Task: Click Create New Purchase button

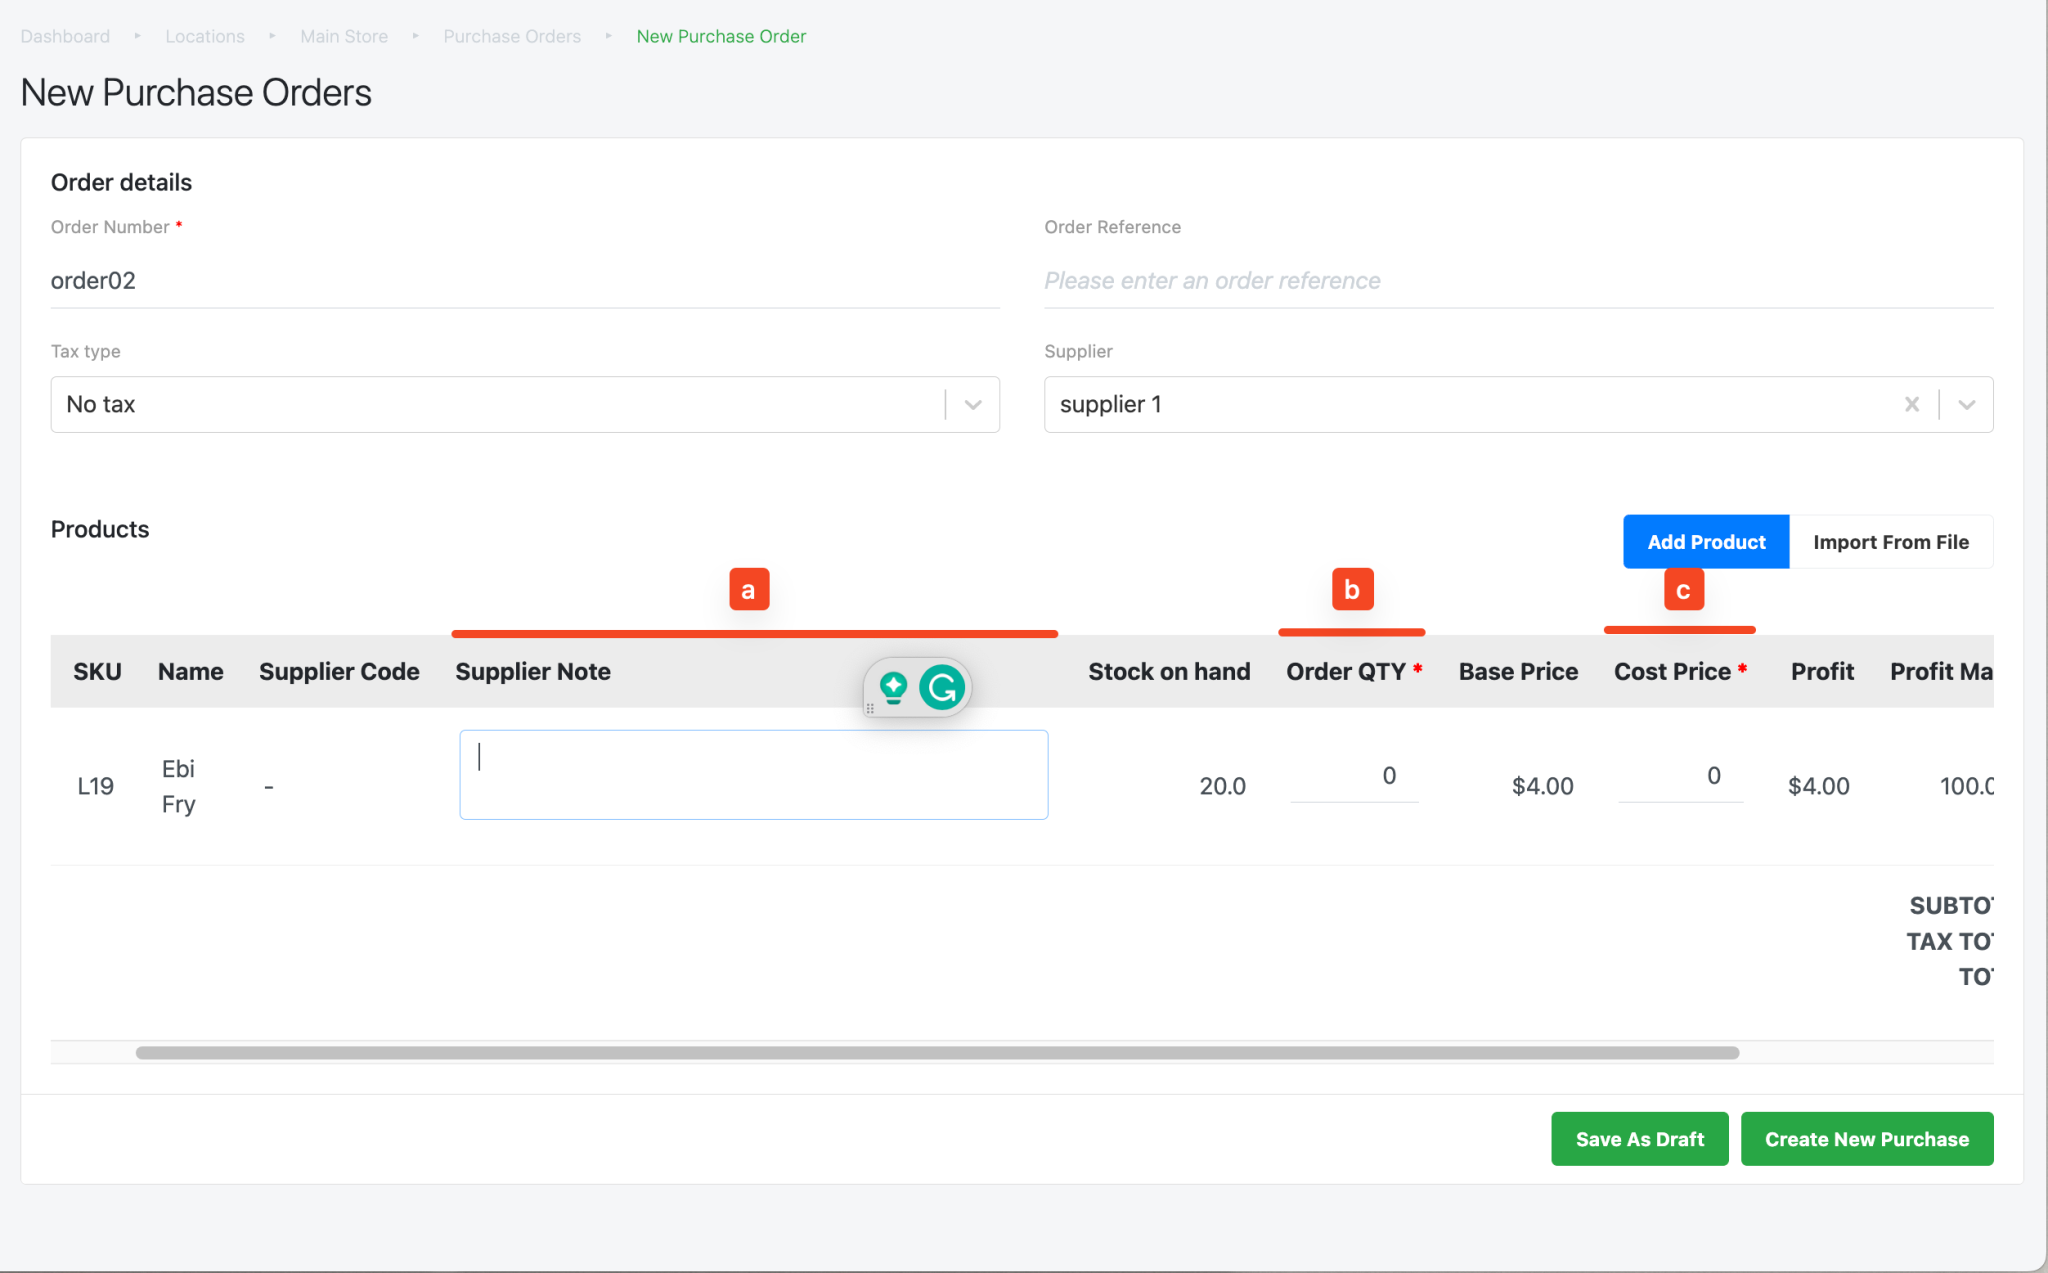Action: 1866,1139
